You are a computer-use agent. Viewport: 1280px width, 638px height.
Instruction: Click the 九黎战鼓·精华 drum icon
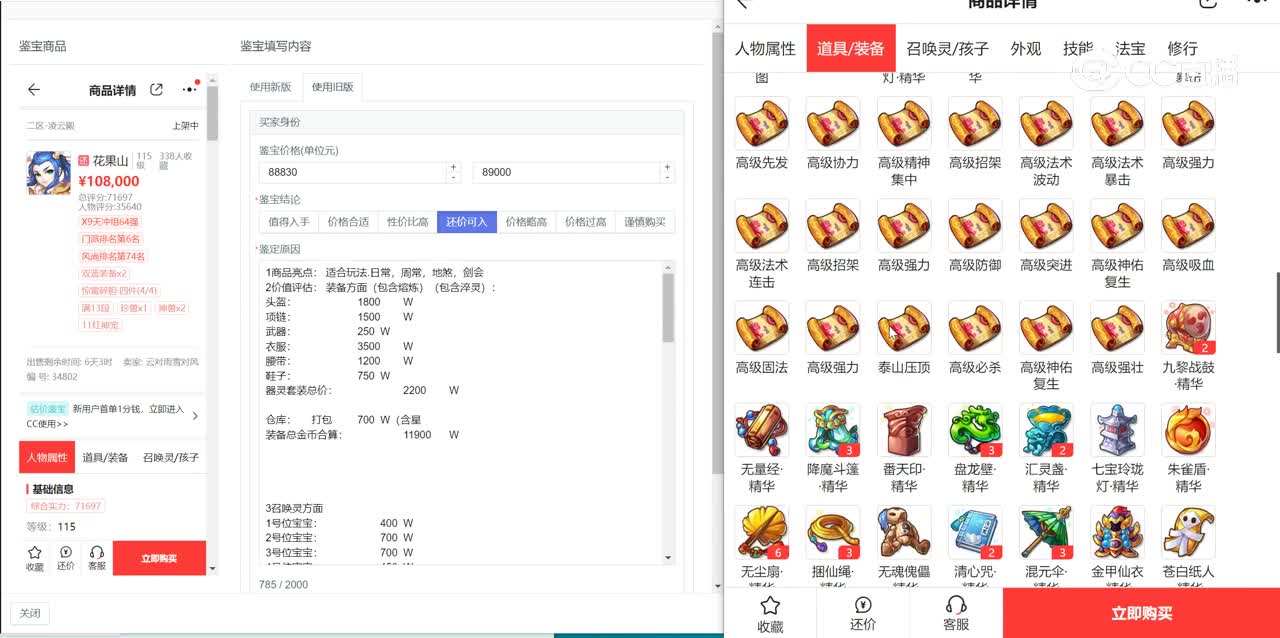tap(1188, 328)
